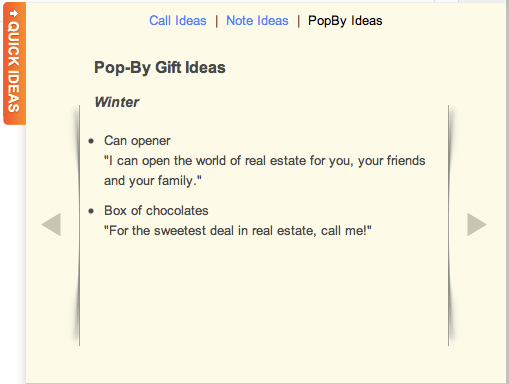Click the blank area below the gift list
Viewport: 509px width, 384px height.
click(x=263, y=293)
